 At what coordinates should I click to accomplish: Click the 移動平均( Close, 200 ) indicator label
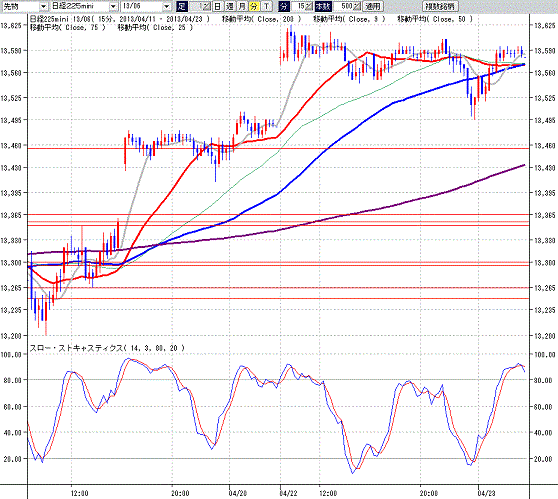[262, 19]
